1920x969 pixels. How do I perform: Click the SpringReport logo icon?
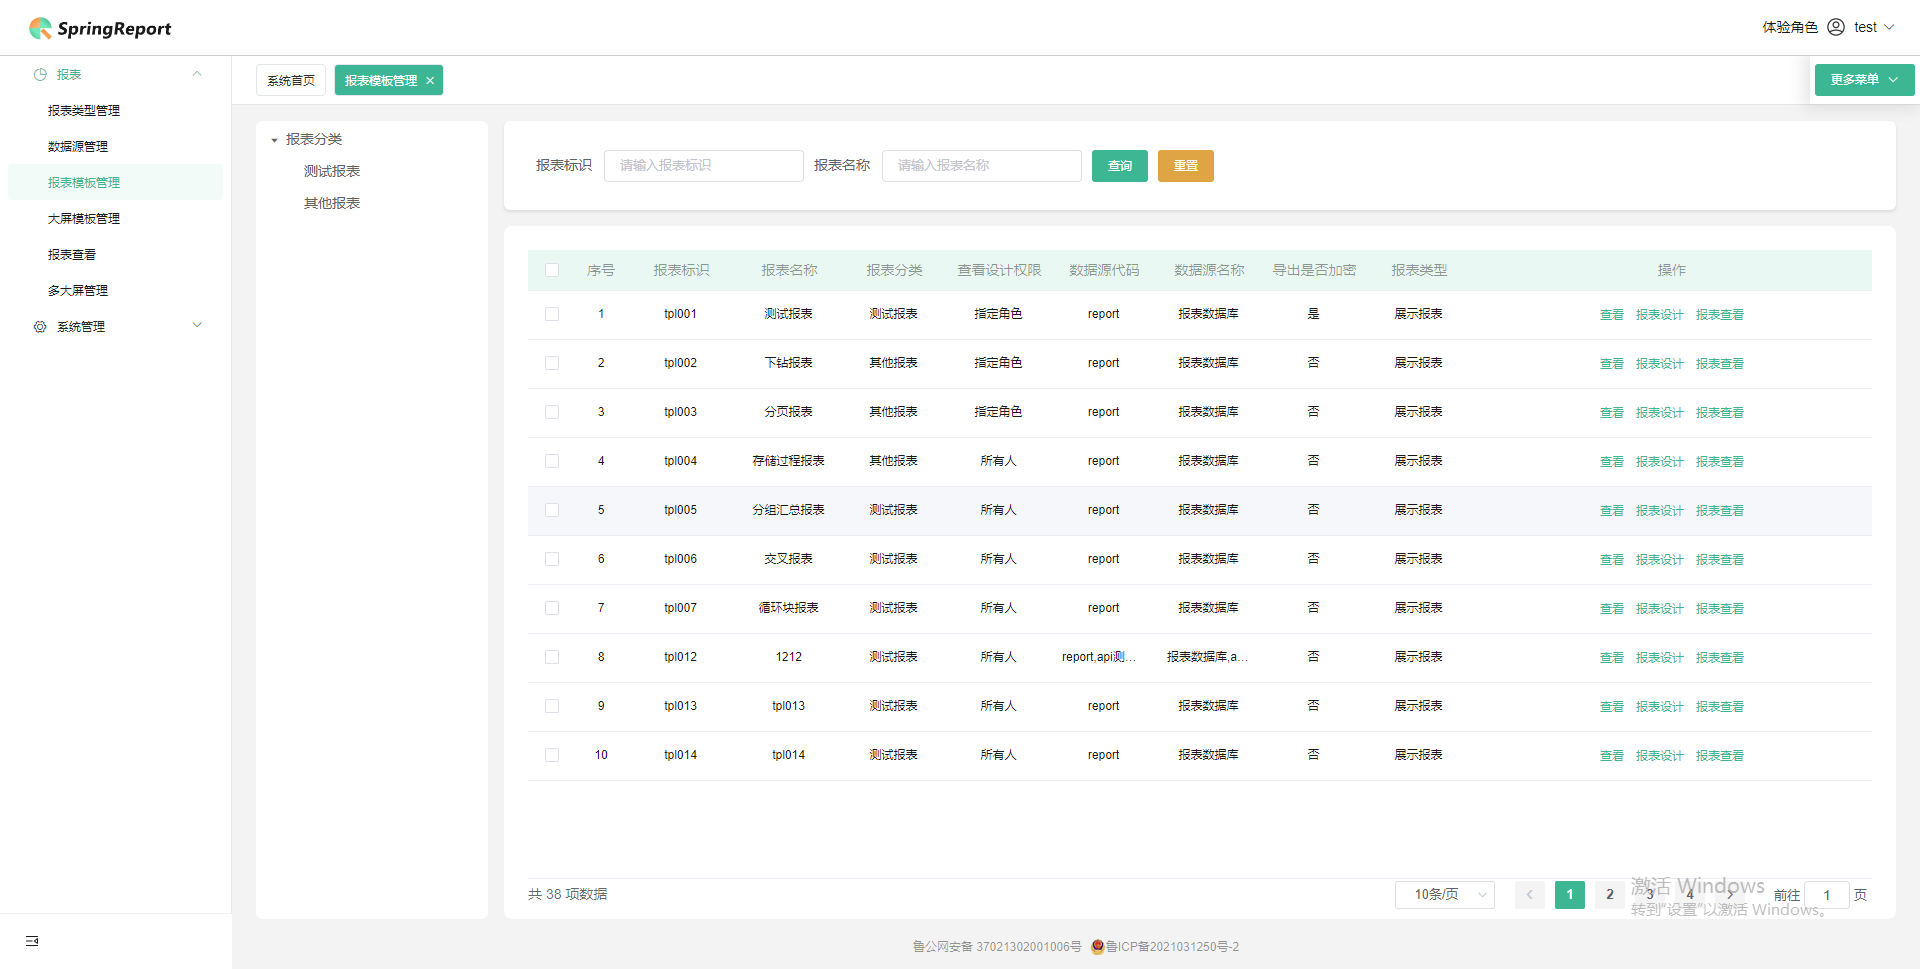pyautogui.click(x=40, y=28)
